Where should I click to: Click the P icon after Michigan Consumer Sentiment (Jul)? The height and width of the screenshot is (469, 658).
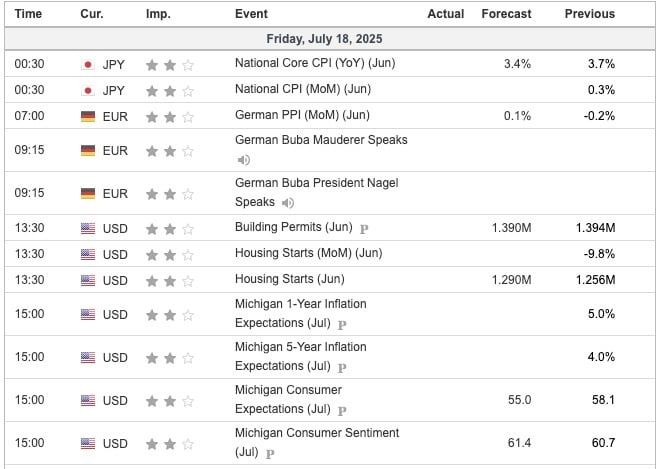coord(270,453)
